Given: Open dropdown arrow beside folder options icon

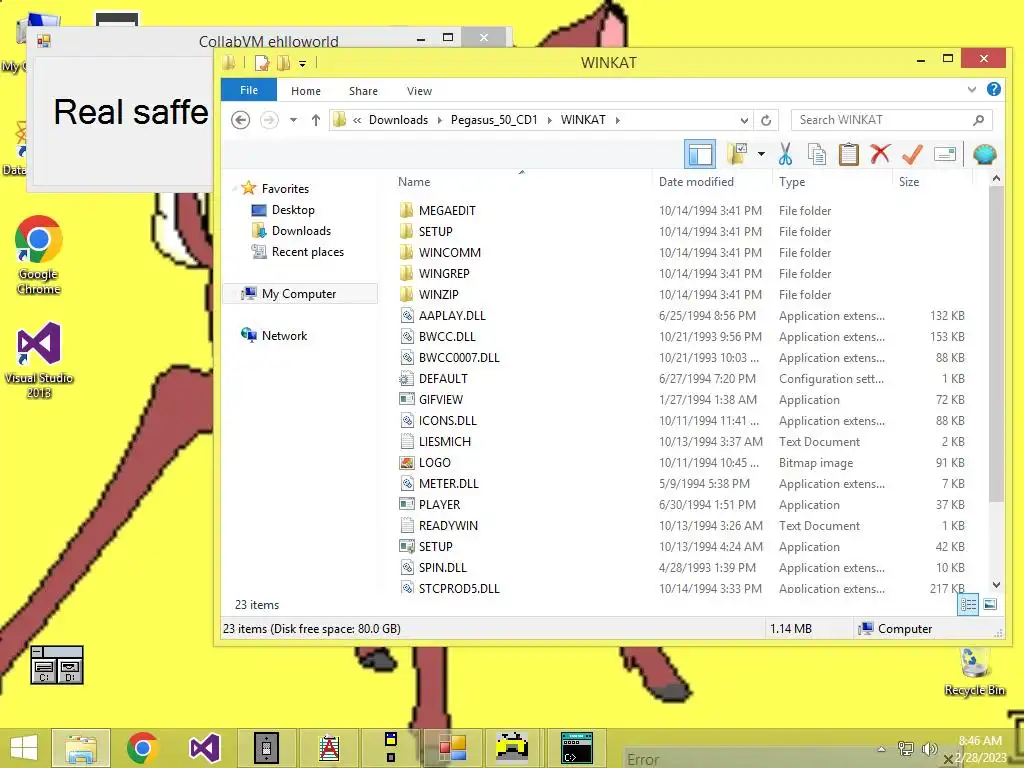Looking at the screenshot, I should tap(761, 154).
